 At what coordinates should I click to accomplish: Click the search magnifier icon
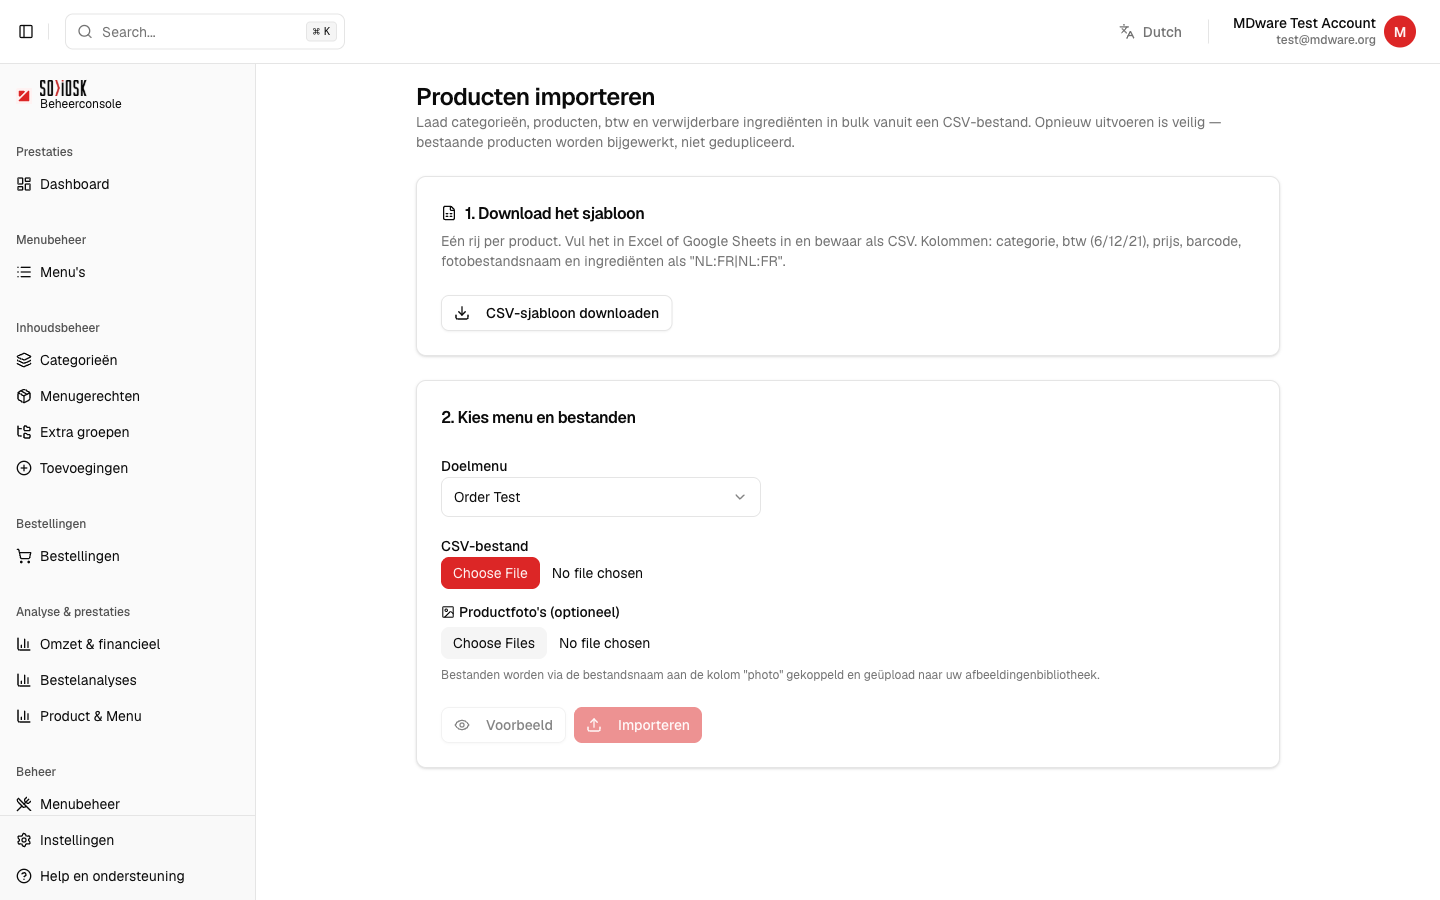(85, 32)
